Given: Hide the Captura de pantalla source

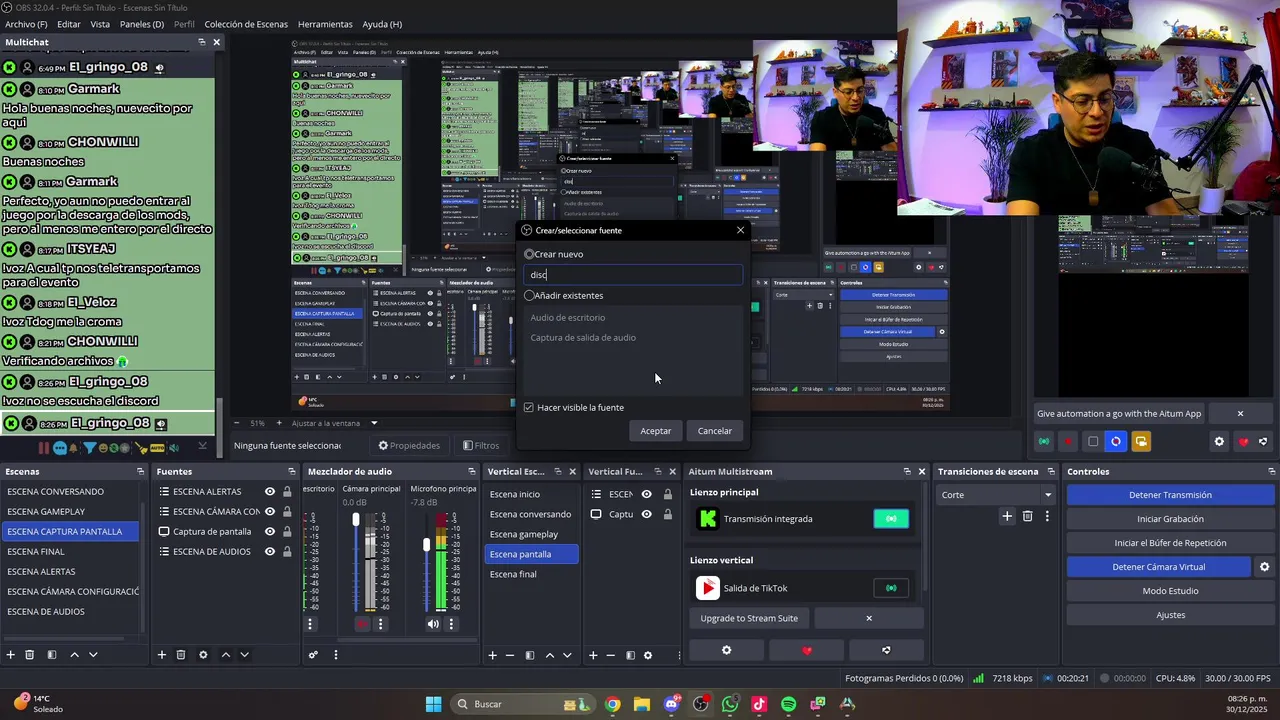Looking at the screenshot, I should click(x=270, y=531).
